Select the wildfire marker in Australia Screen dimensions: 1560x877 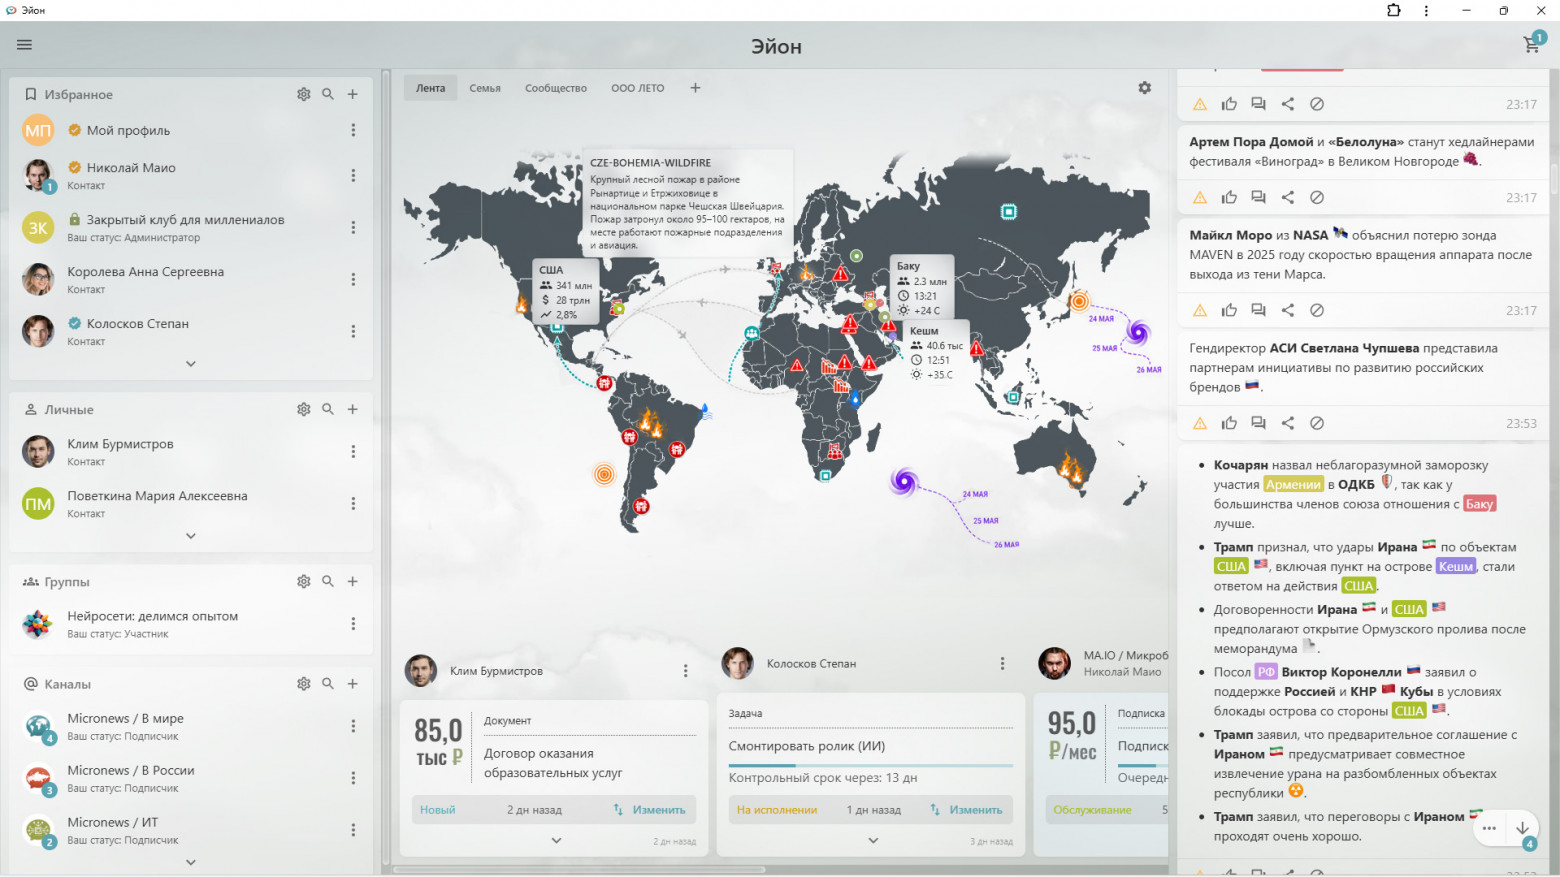1073,467
